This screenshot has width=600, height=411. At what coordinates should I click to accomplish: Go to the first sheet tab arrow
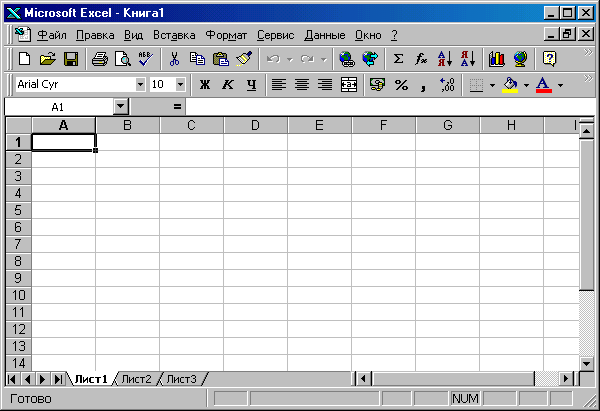coord(12,379)
